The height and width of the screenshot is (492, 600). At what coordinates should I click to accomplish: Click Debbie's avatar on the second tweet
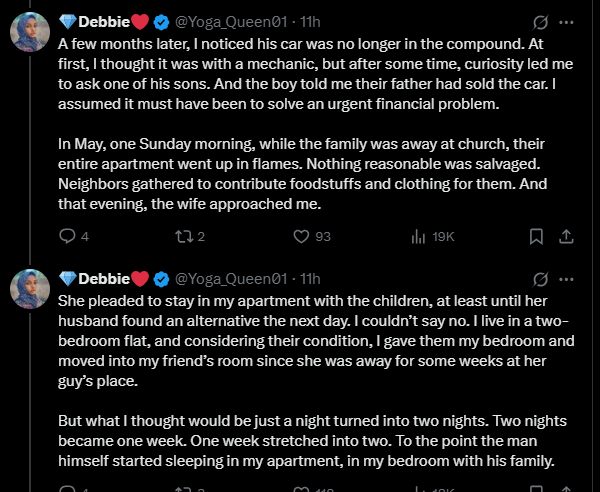click(31, 290)
